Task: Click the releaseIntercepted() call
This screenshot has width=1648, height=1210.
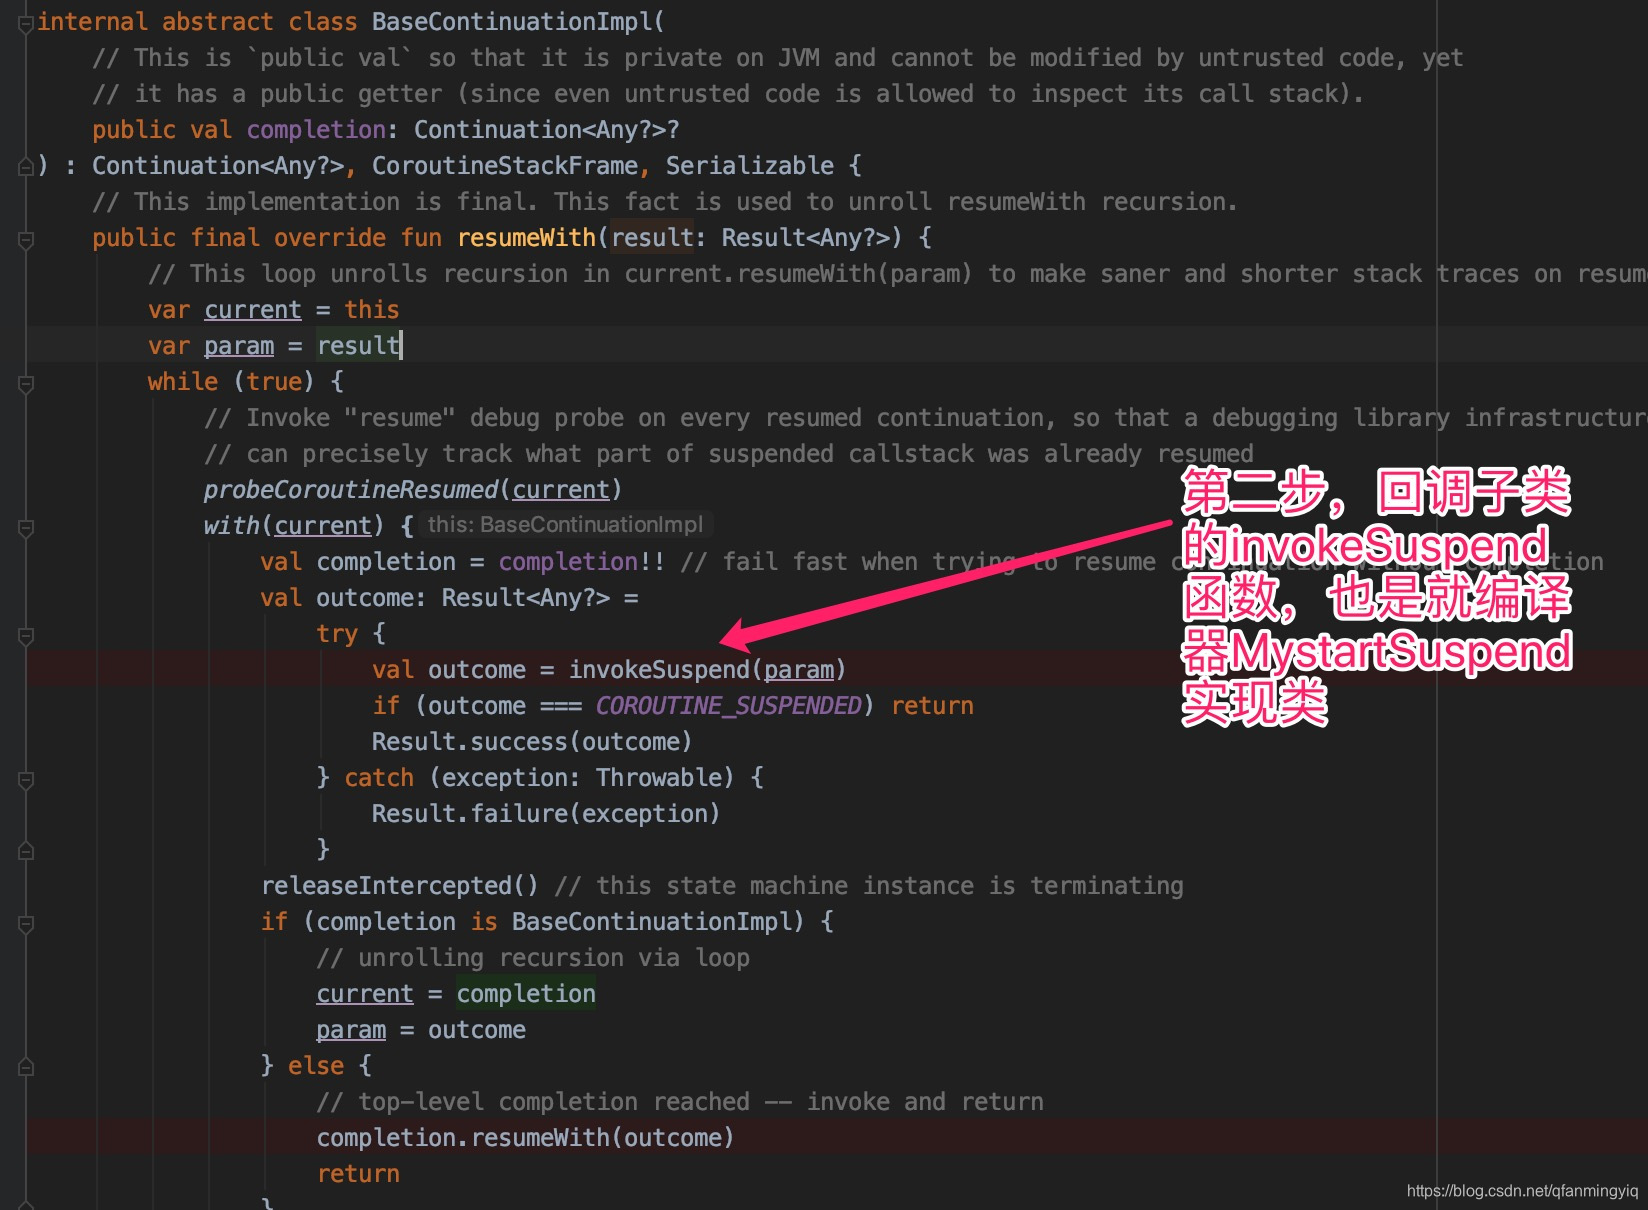Action: (x=400, y=886)
